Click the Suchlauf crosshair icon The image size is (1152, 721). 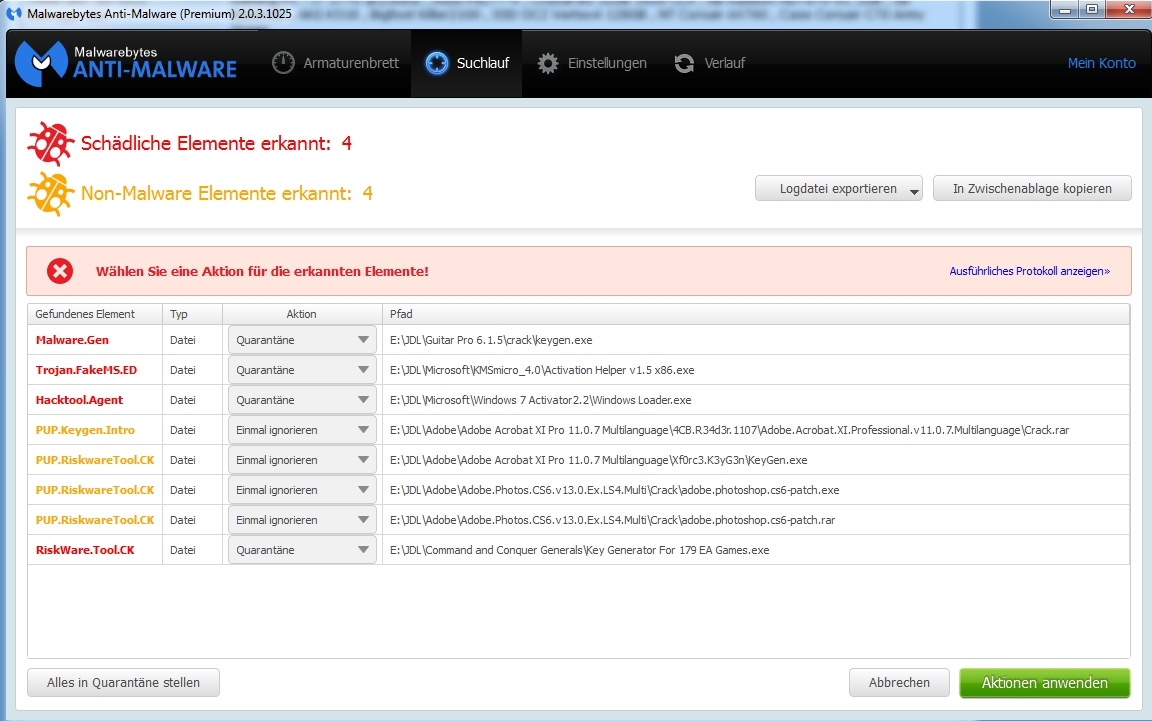(x=436, y=63)
